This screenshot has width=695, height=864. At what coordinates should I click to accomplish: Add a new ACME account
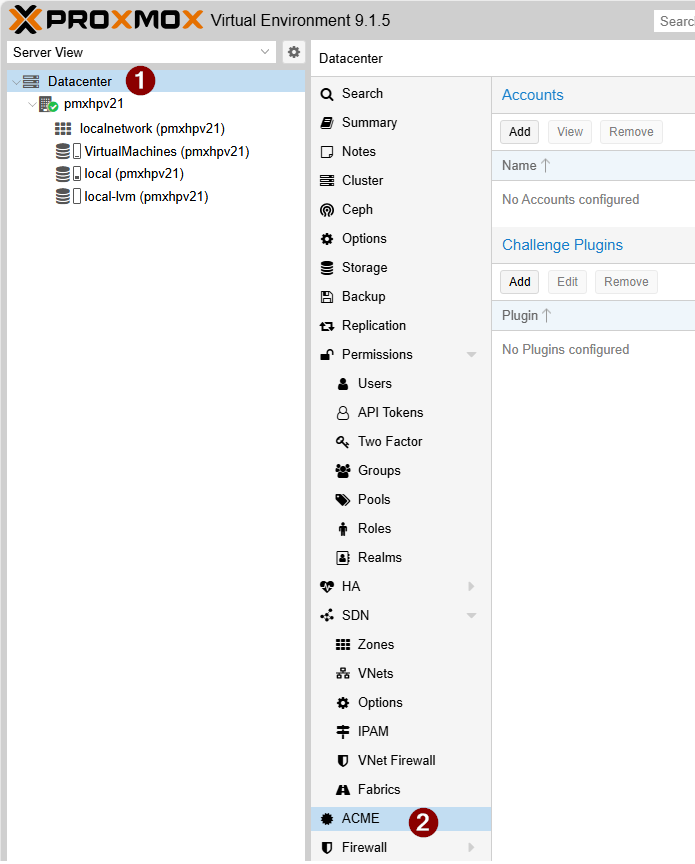pos(519,132)
